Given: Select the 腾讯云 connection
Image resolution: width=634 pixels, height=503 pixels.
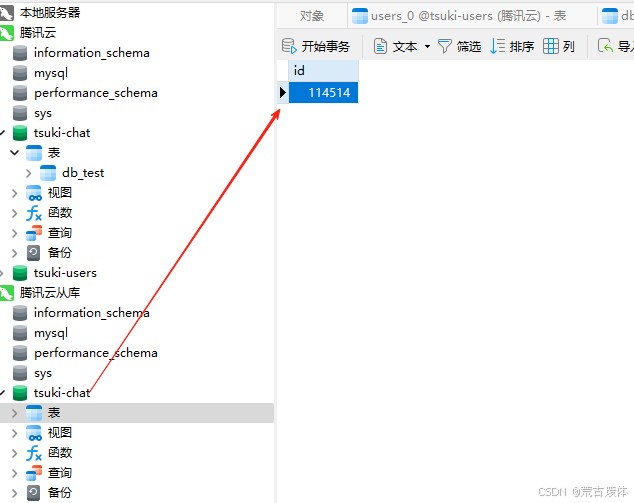Looking at the screenshot, I should [x=38, y=33].
